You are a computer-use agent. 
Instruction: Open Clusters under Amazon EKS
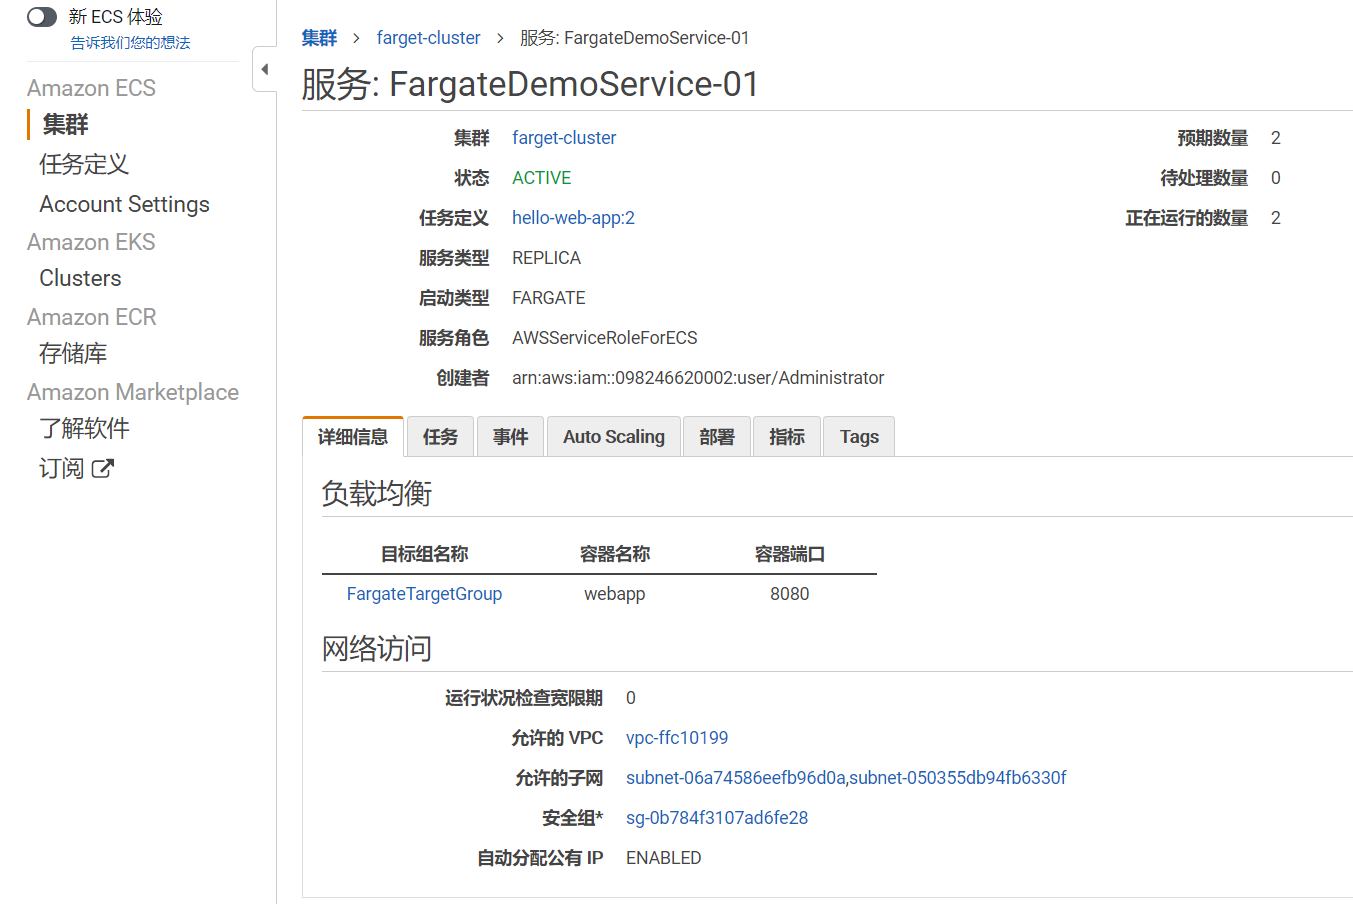80,278
